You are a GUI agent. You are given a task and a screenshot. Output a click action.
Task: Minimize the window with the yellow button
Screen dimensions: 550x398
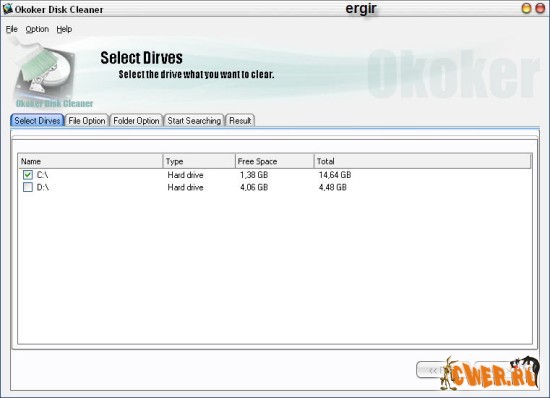(526, 8)
